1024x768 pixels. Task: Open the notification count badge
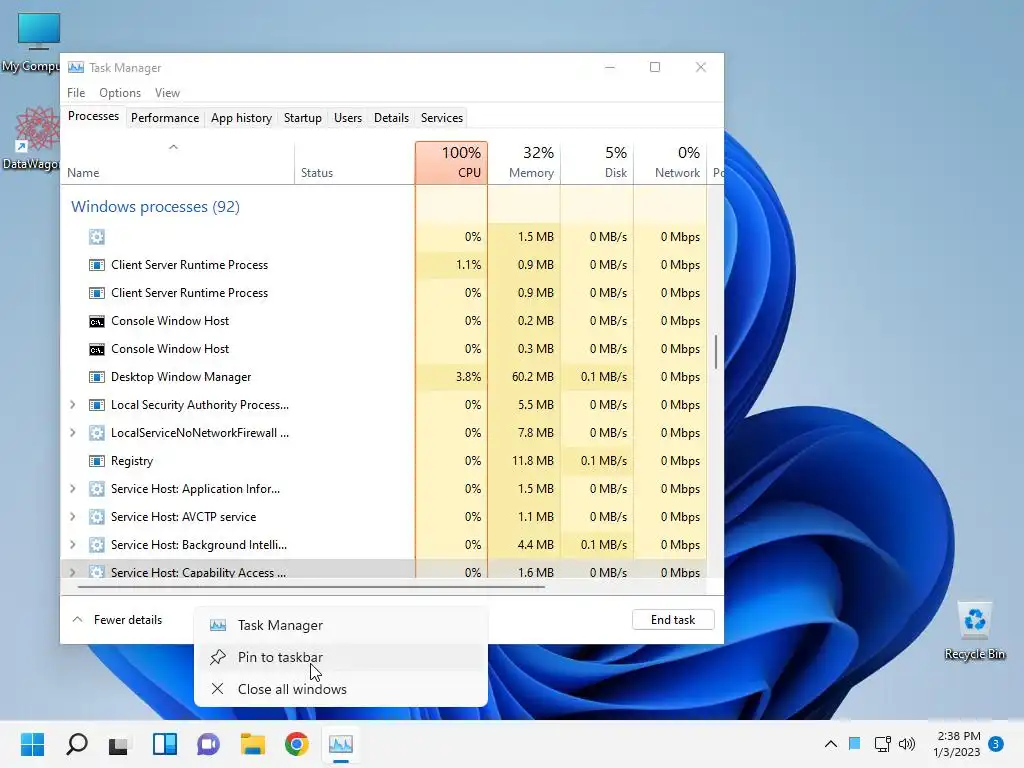(996, 744)
